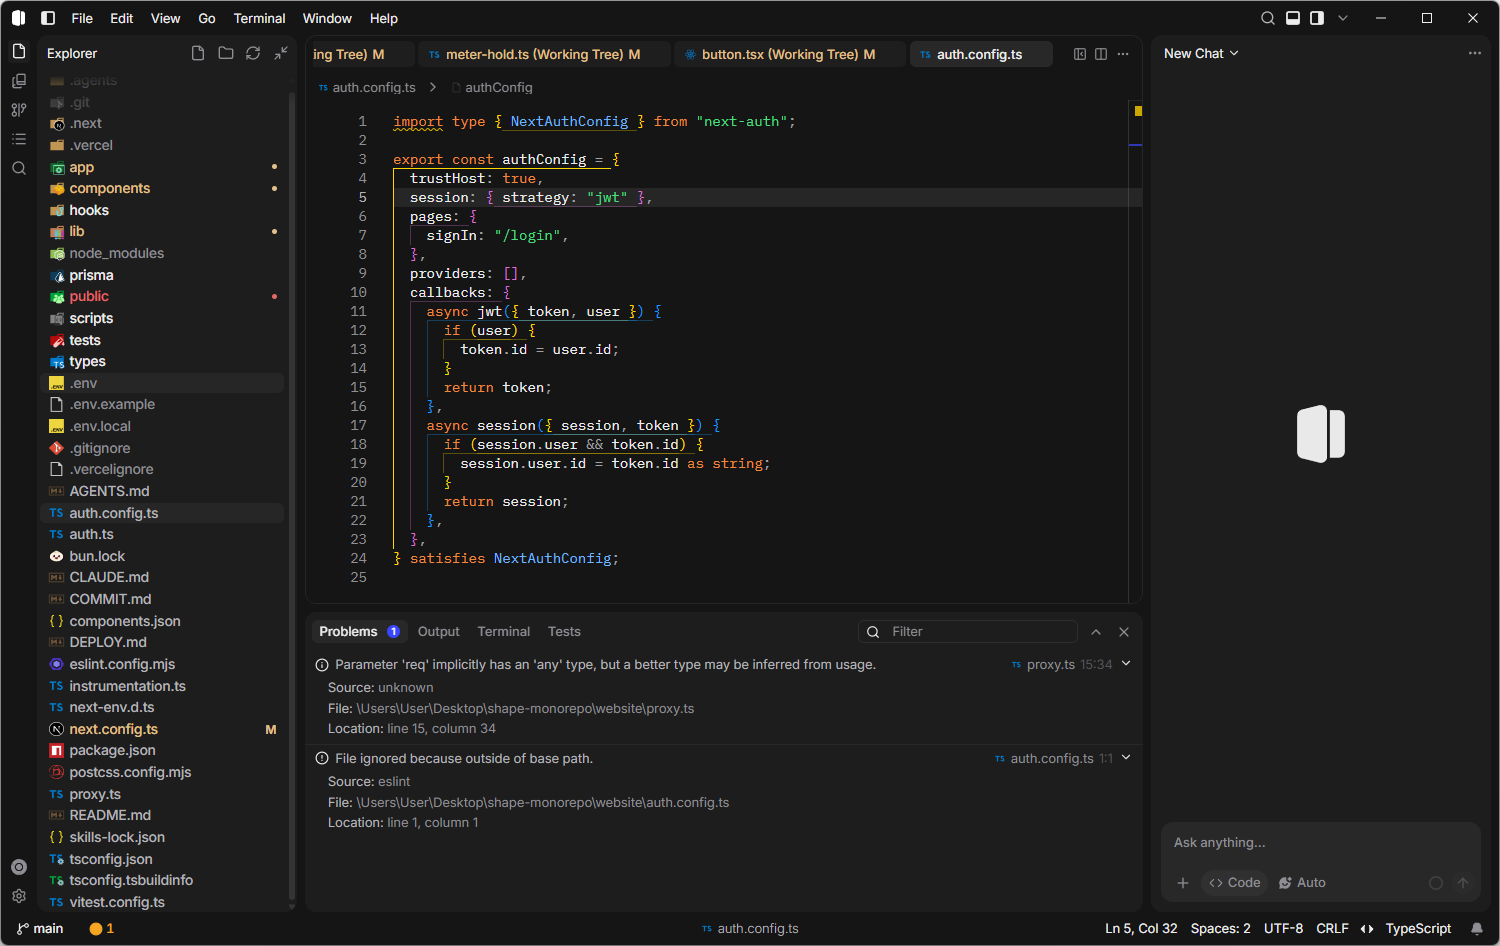1500x946 pixels.
Task: Open the Help menu
Action: point(384,18)
